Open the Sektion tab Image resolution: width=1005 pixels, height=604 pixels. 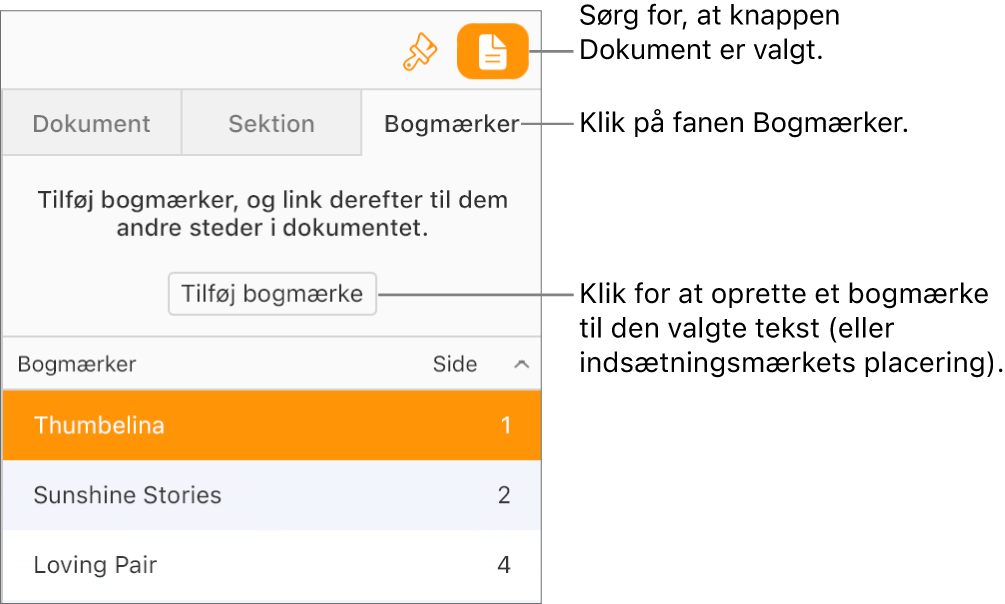[x=271, y=122]
